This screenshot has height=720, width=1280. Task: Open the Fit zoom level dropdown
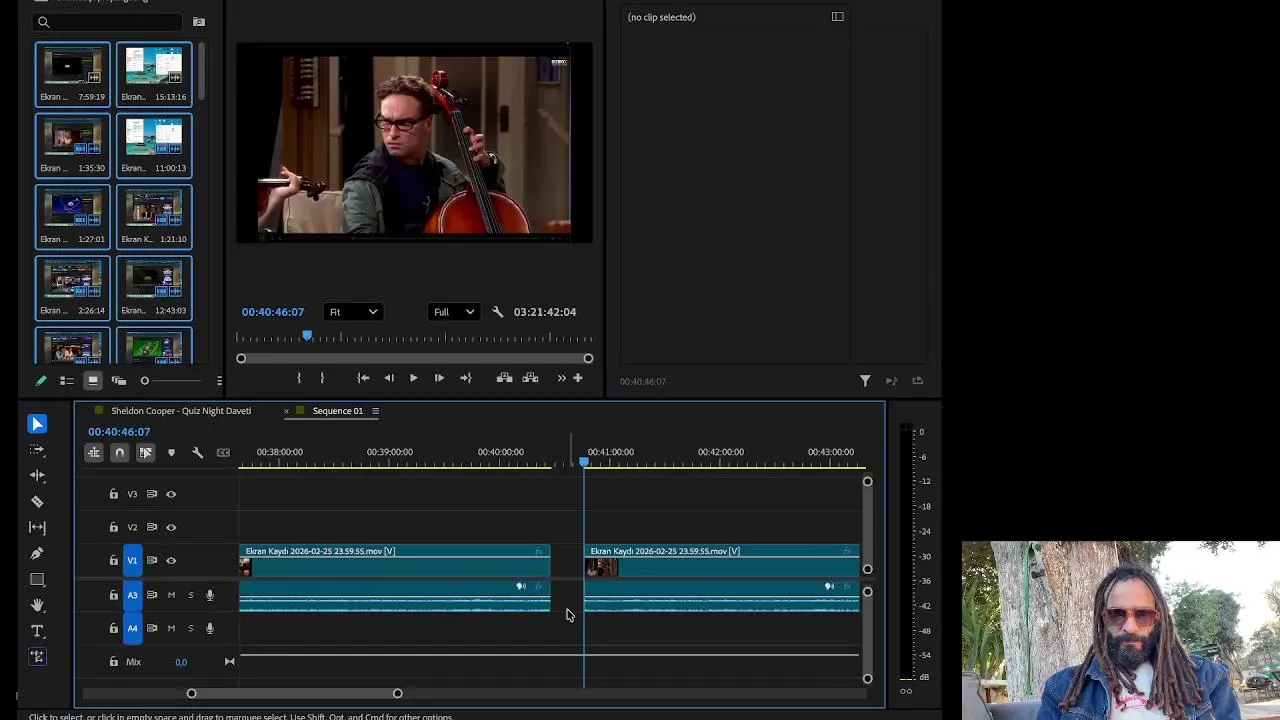point(353,312)
